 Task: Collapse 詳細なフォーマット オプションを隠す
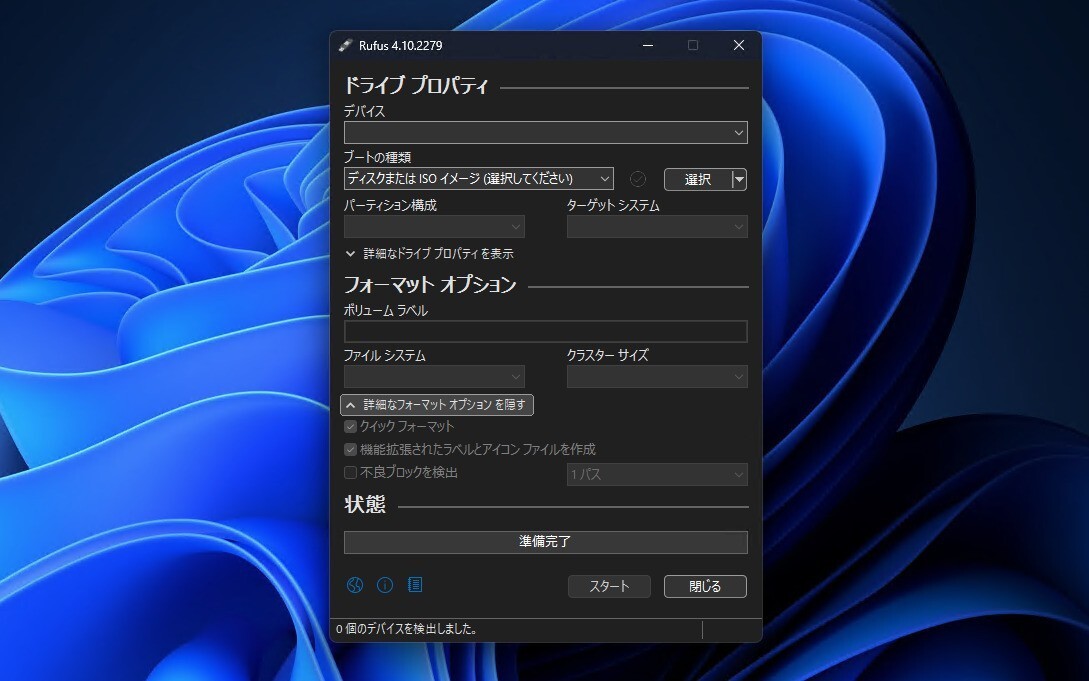tap(437, 405)
